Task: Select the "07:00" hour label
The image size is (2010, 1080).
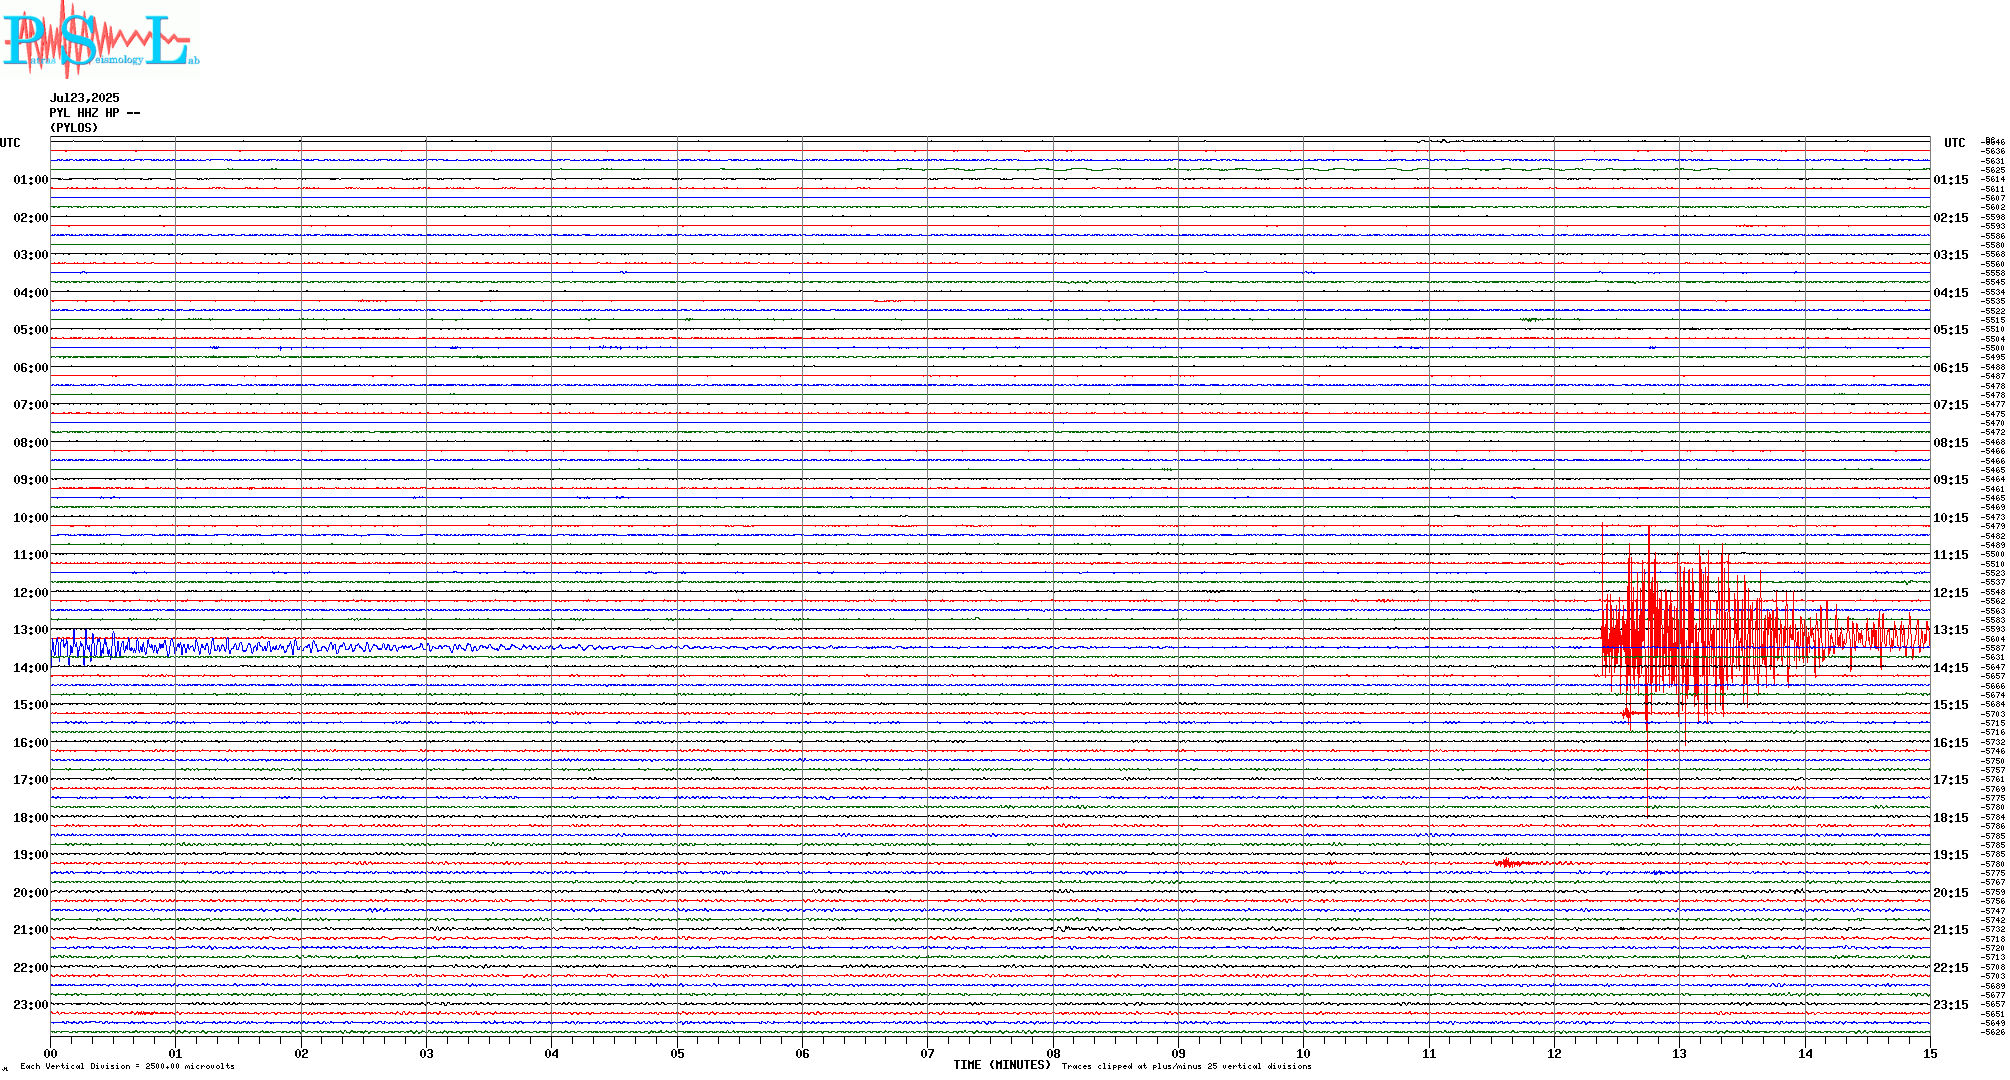Action: 31,405
